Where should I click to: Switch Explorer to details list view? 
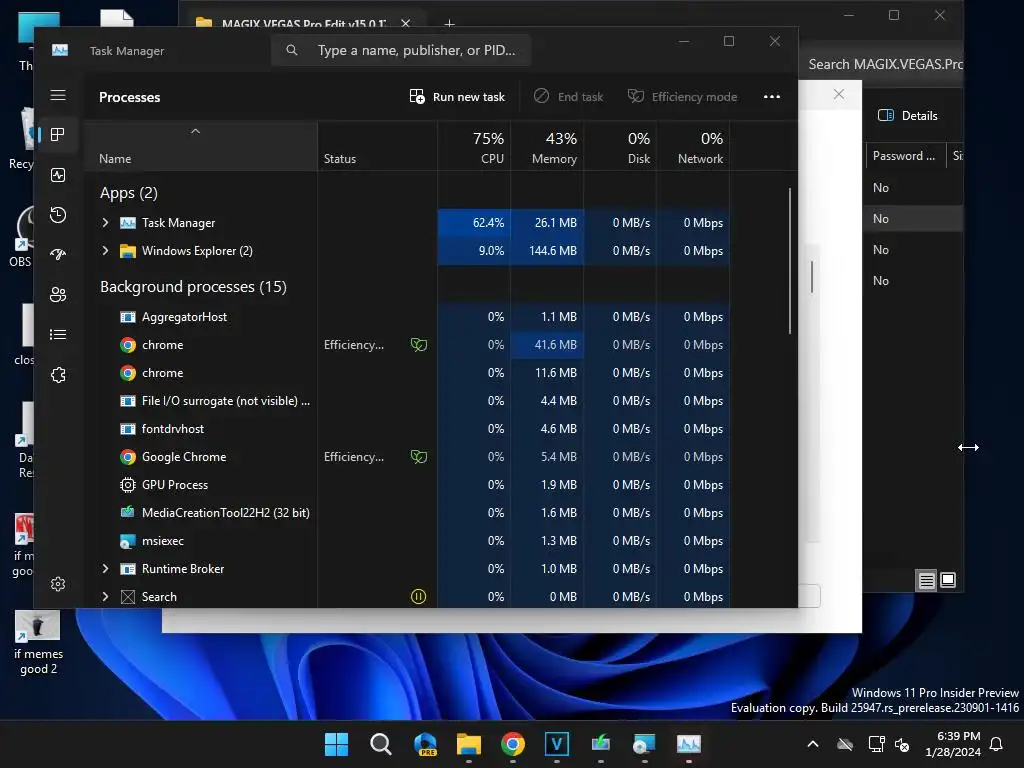[x=927, y=581]
